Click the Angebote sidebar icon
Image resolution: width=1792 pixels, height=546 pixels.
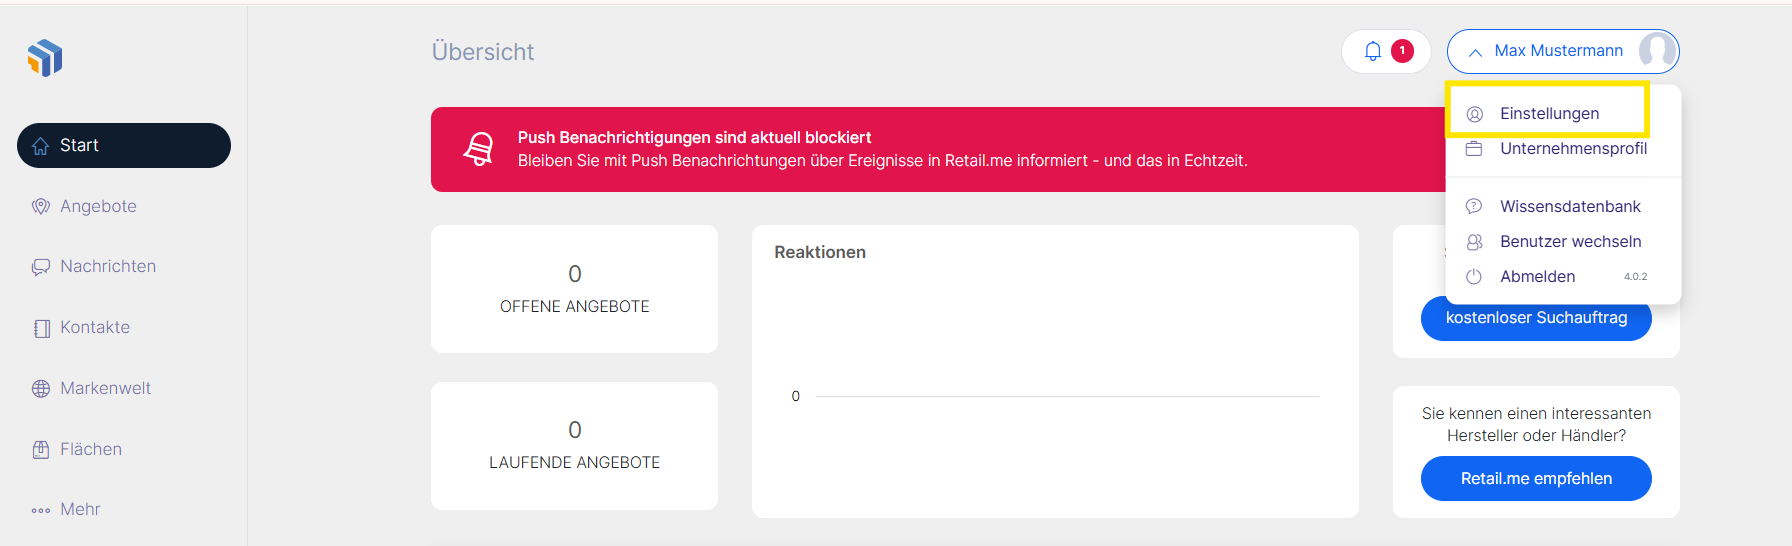[x=41, y=206]
